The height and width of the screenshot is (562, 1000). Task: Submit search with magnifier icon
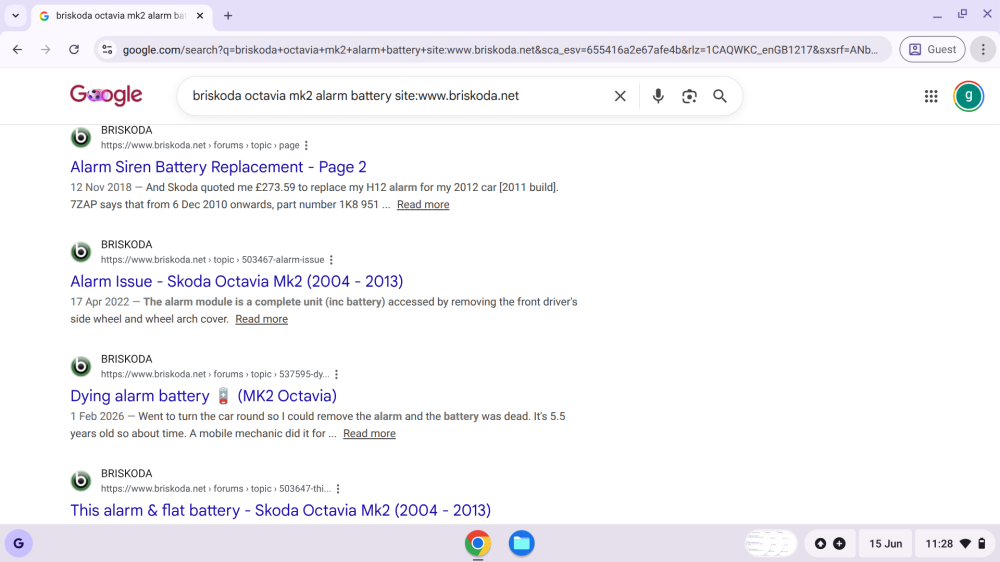coord(719,96)
